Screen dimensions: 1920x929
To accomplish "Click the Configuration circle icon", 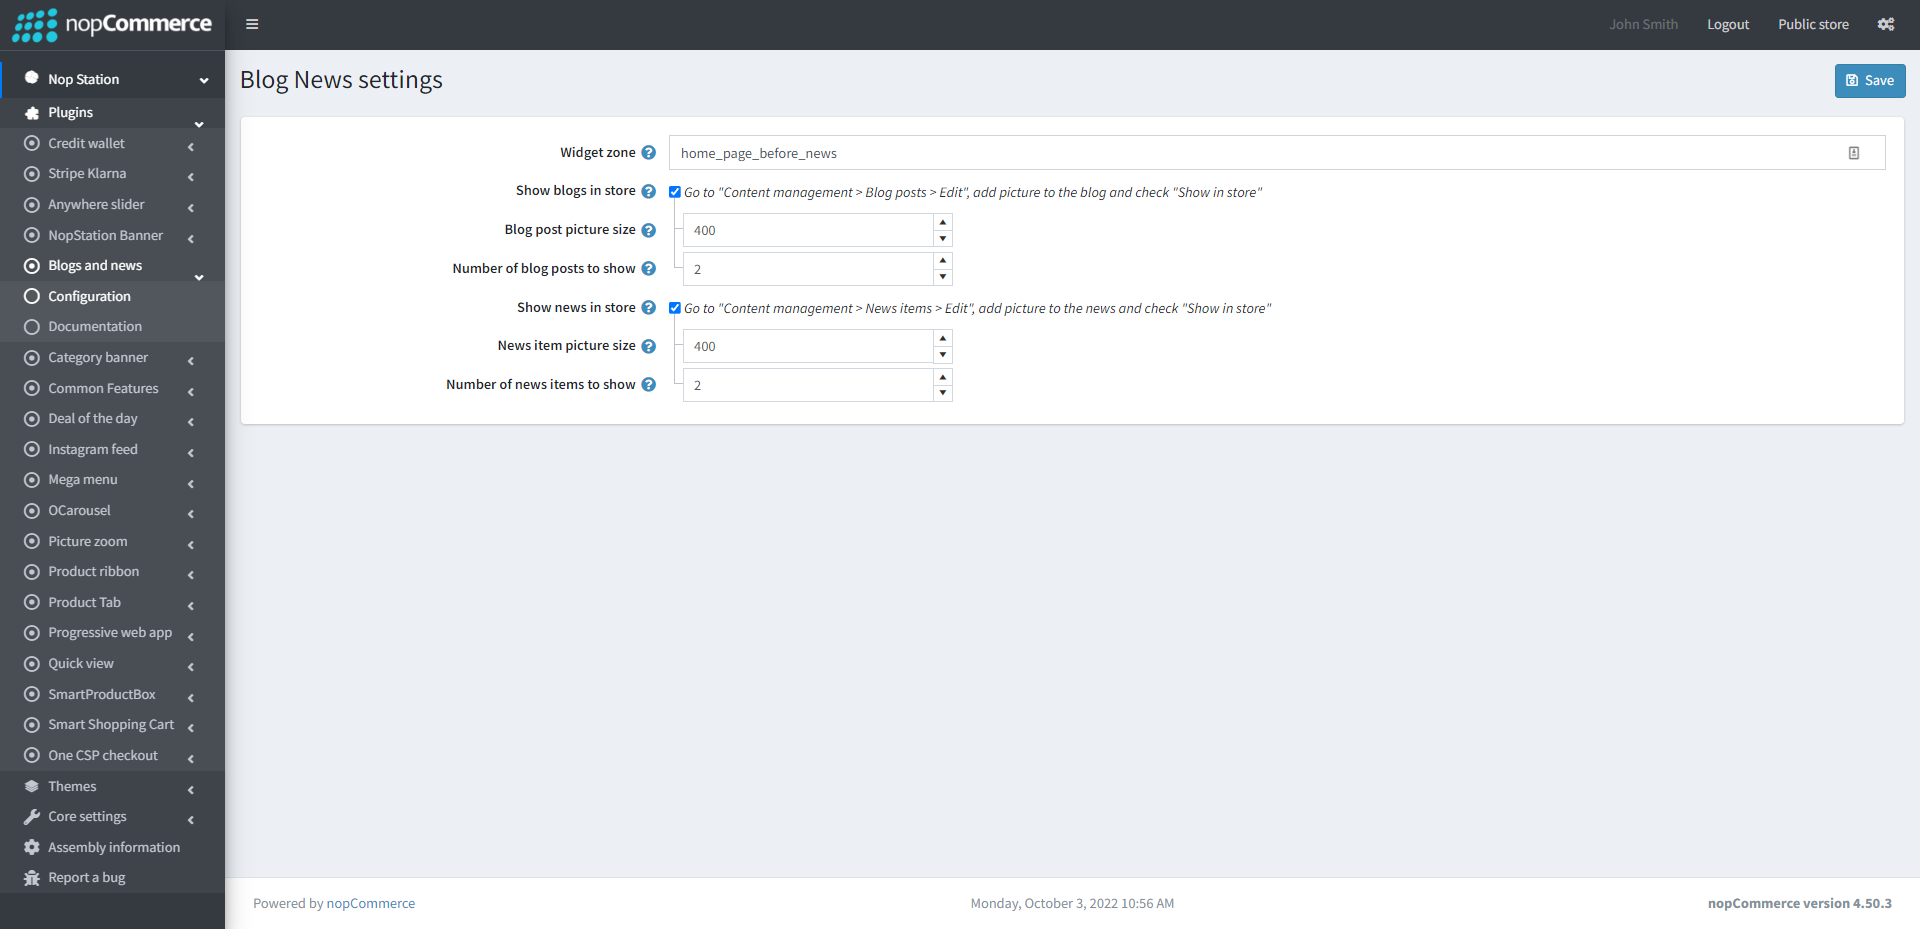I will click(32, 296).
